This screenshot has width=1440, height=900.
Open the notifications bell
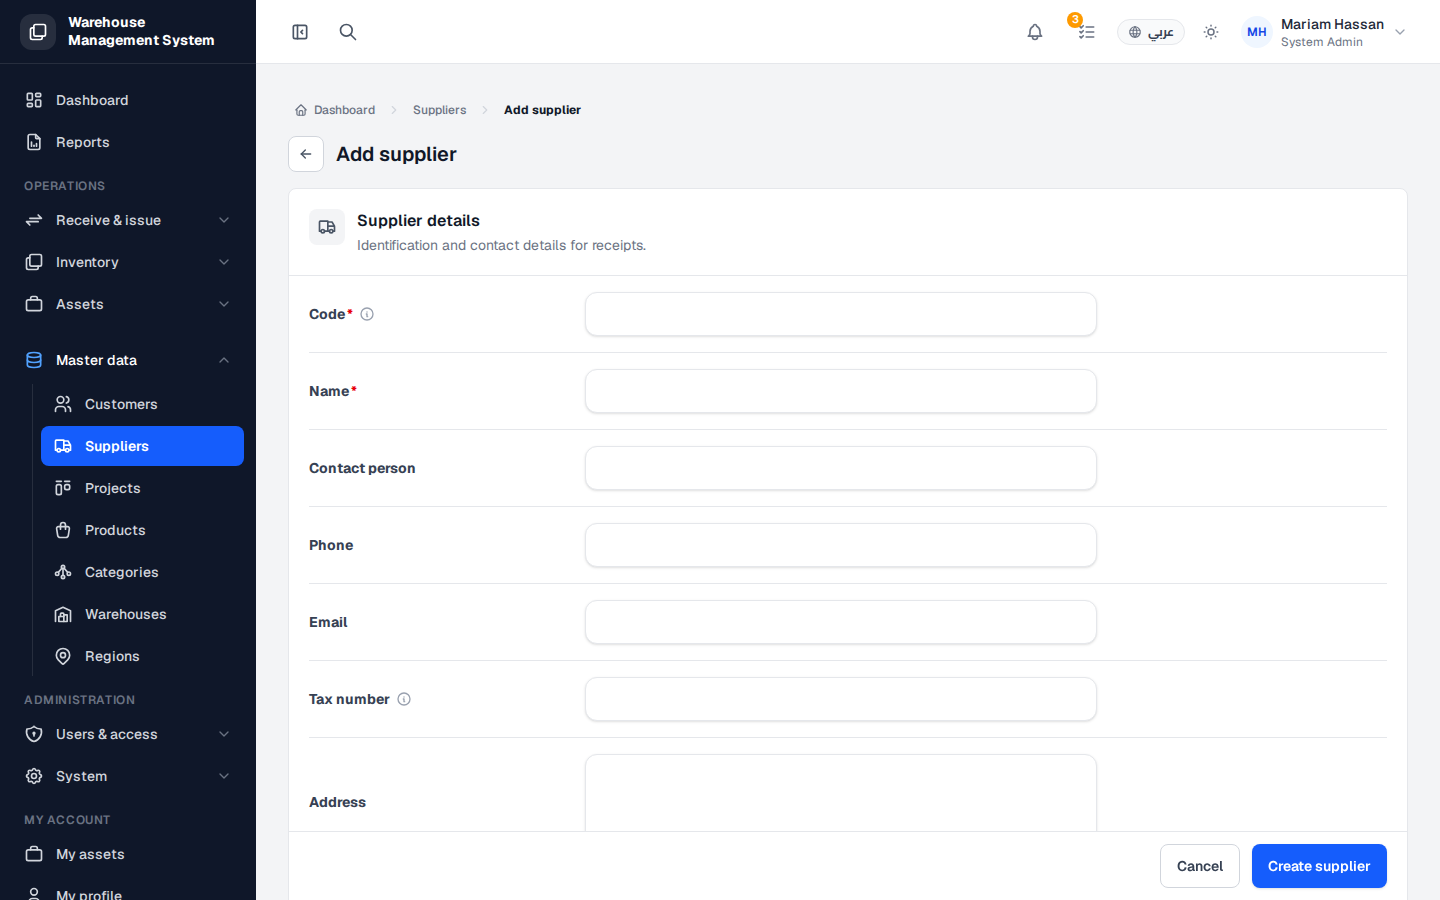pyautogui.click(x=1035, y=32)
